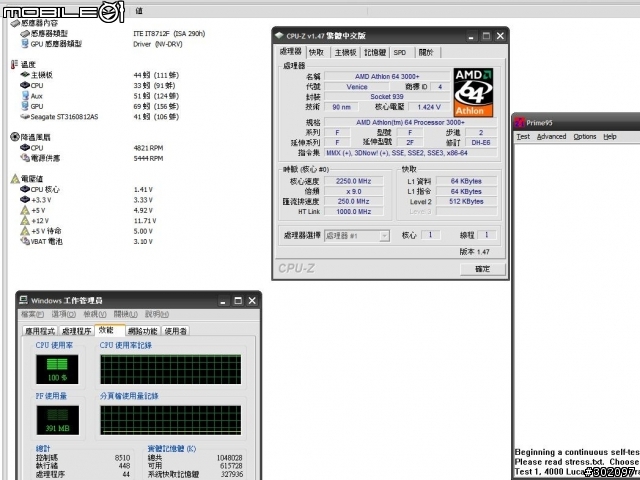Click the Aux temperature row icon
The image size is (640, 480).
coord(25,96)
